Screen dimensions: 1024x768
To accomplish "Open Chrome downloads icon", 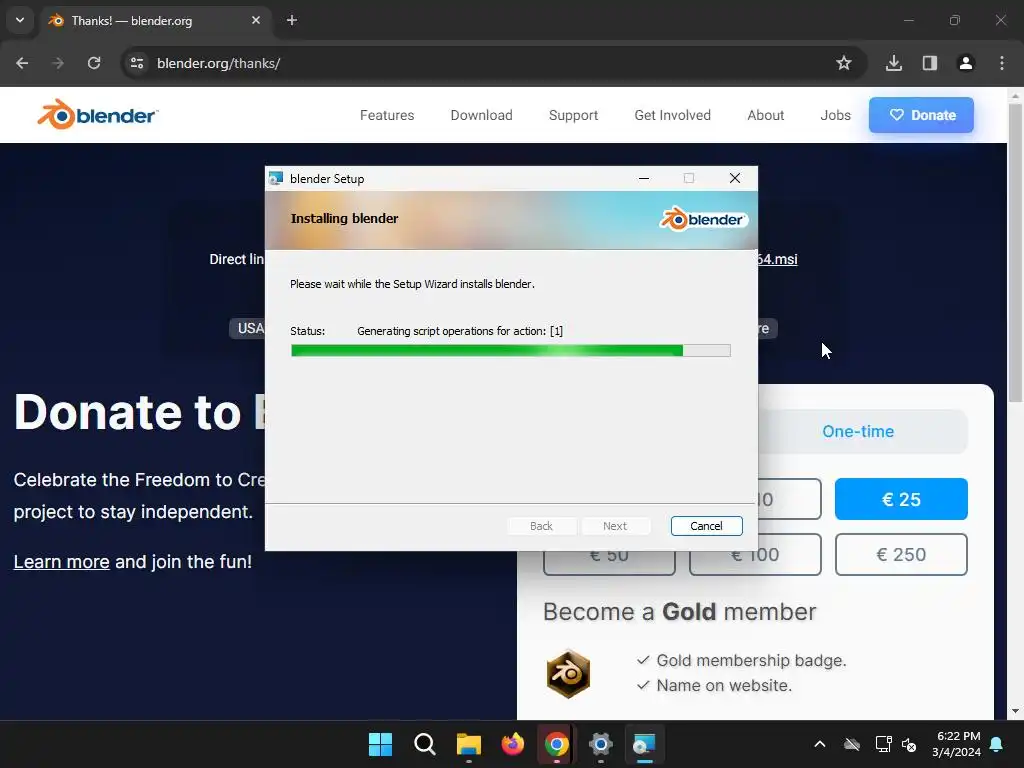I will [x=894, y=63].
